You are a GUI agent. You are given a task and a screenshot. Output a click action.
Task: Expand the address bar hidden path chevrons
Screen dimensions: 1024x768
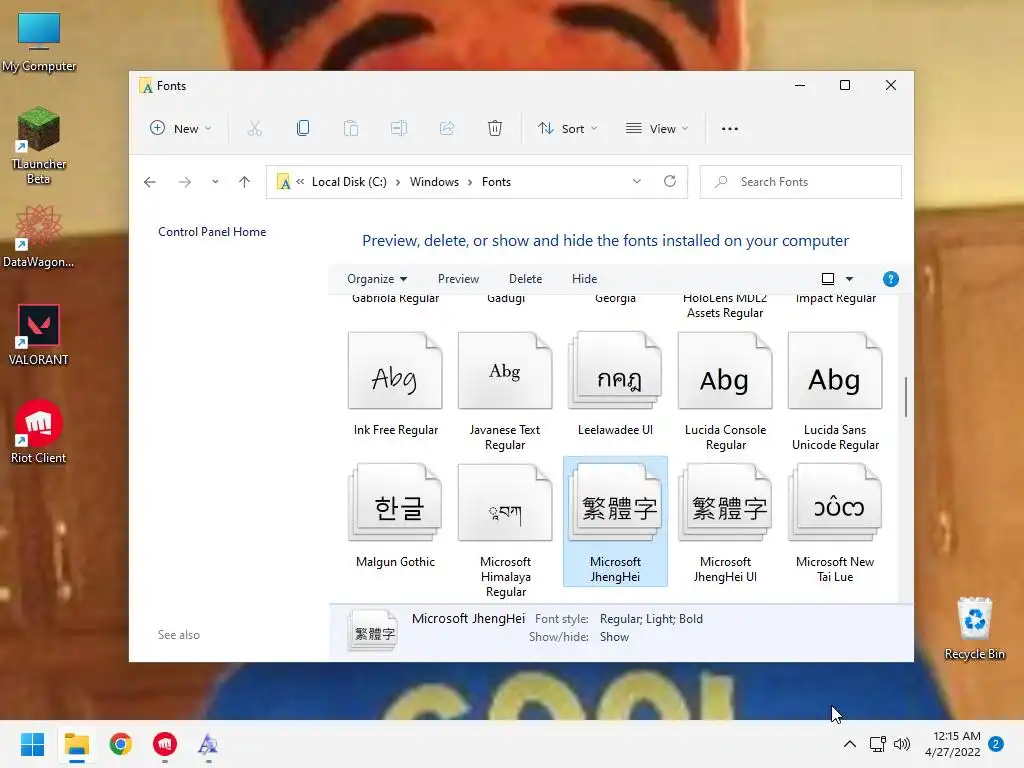pyautogui.click(x=300, y=182)
